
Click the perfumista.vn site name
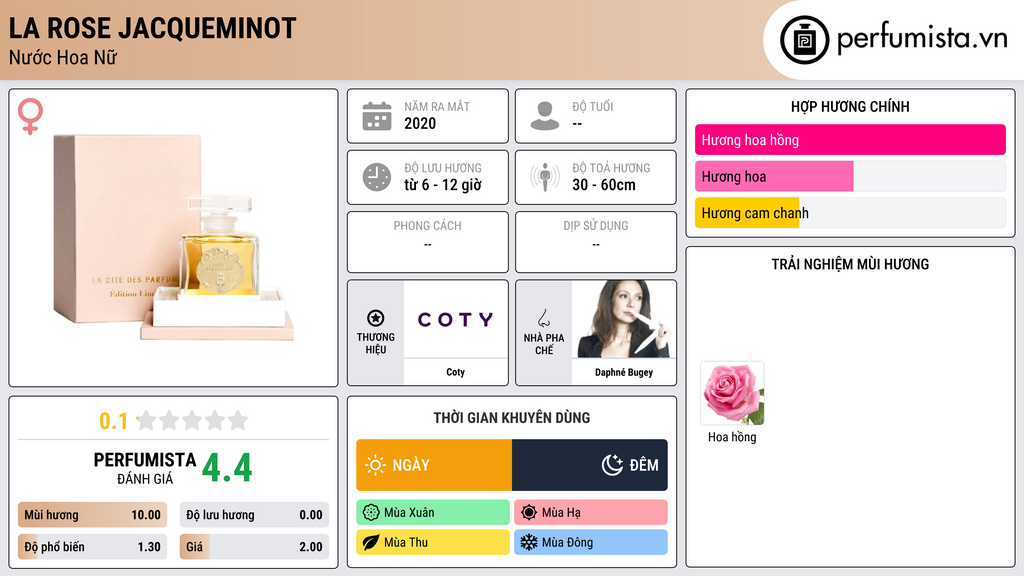tap(922, 38)
